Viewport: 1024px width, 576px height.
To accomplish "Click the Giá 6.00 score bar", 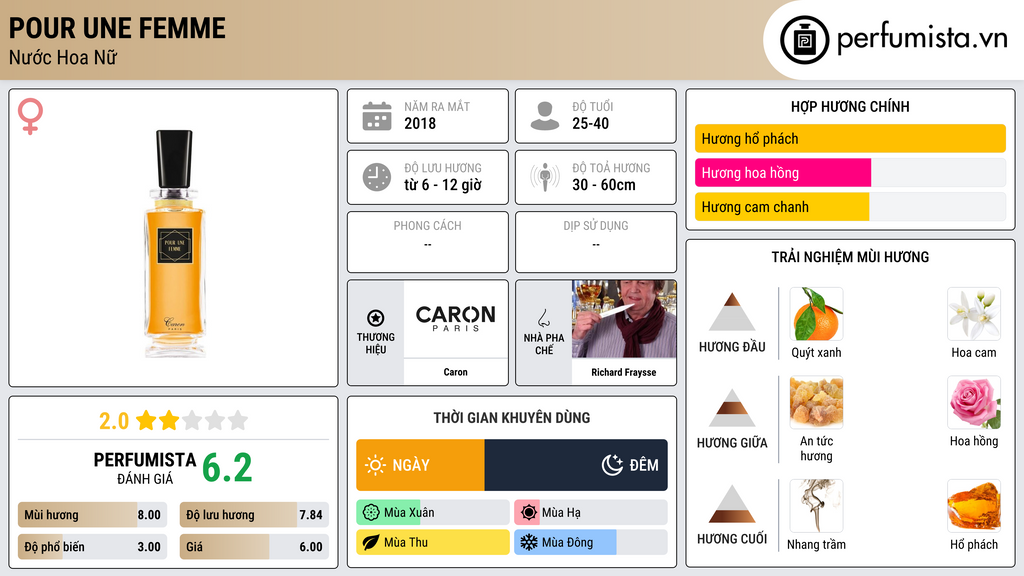I will click(254, 547).
